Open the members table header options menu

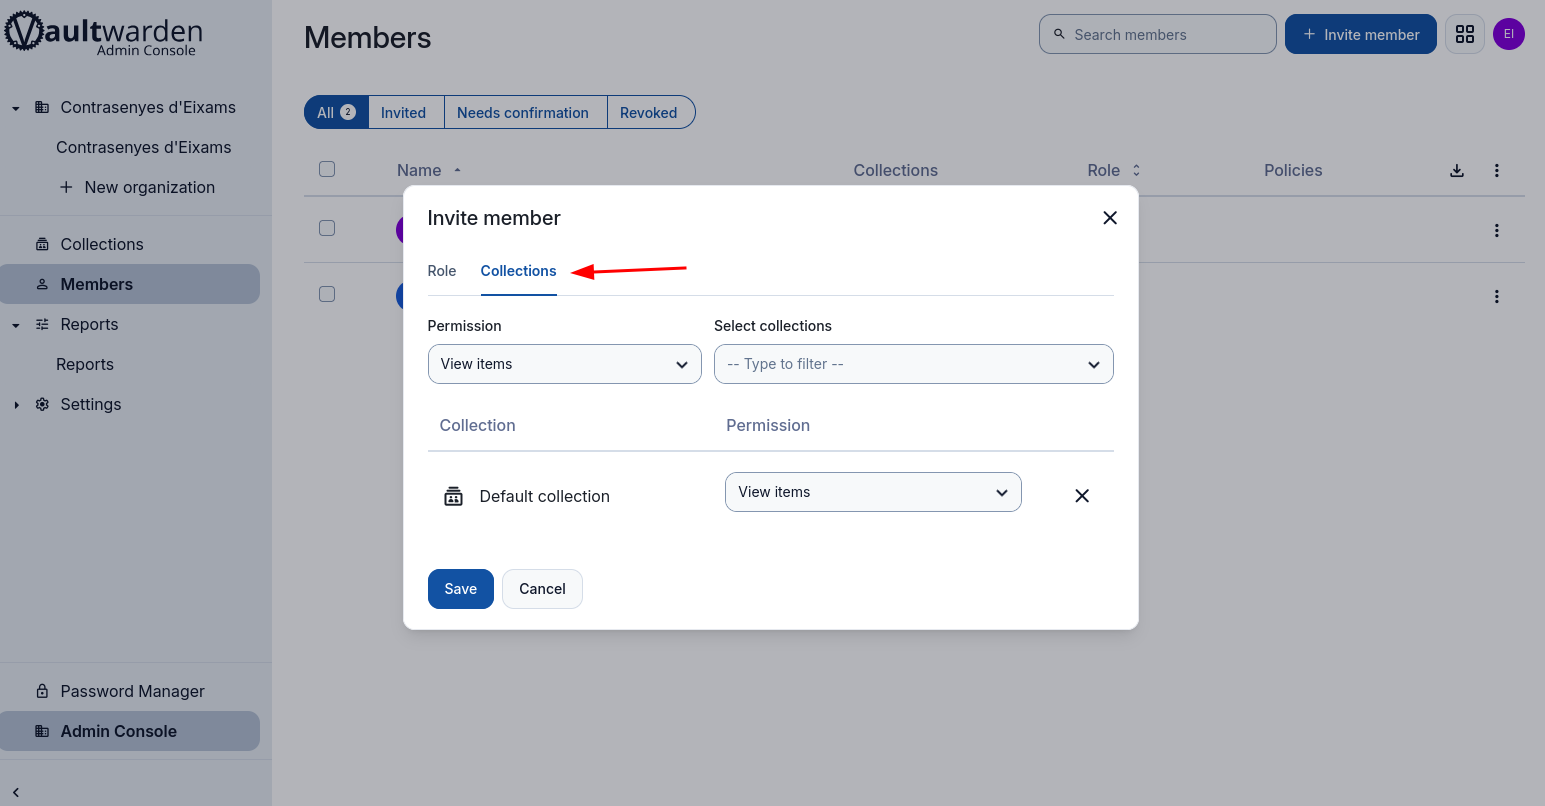pos(1497,170)
